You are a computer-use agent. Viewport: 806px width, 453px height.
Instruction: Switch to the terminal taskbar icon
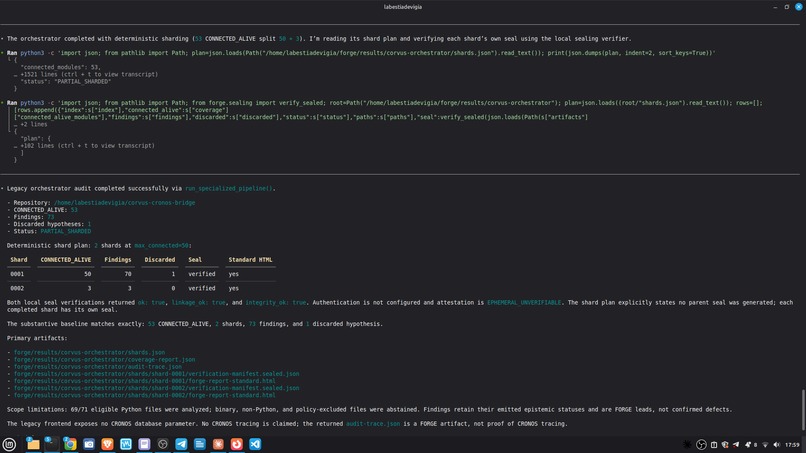point(51,444)
